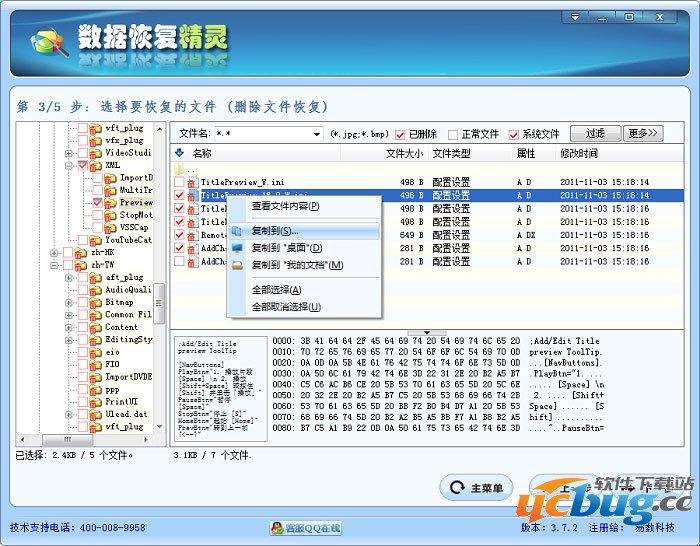The width and height of the screenshot is (700, 546).
Task: Expand the VideoStudi tree folder
Action: 69,153
